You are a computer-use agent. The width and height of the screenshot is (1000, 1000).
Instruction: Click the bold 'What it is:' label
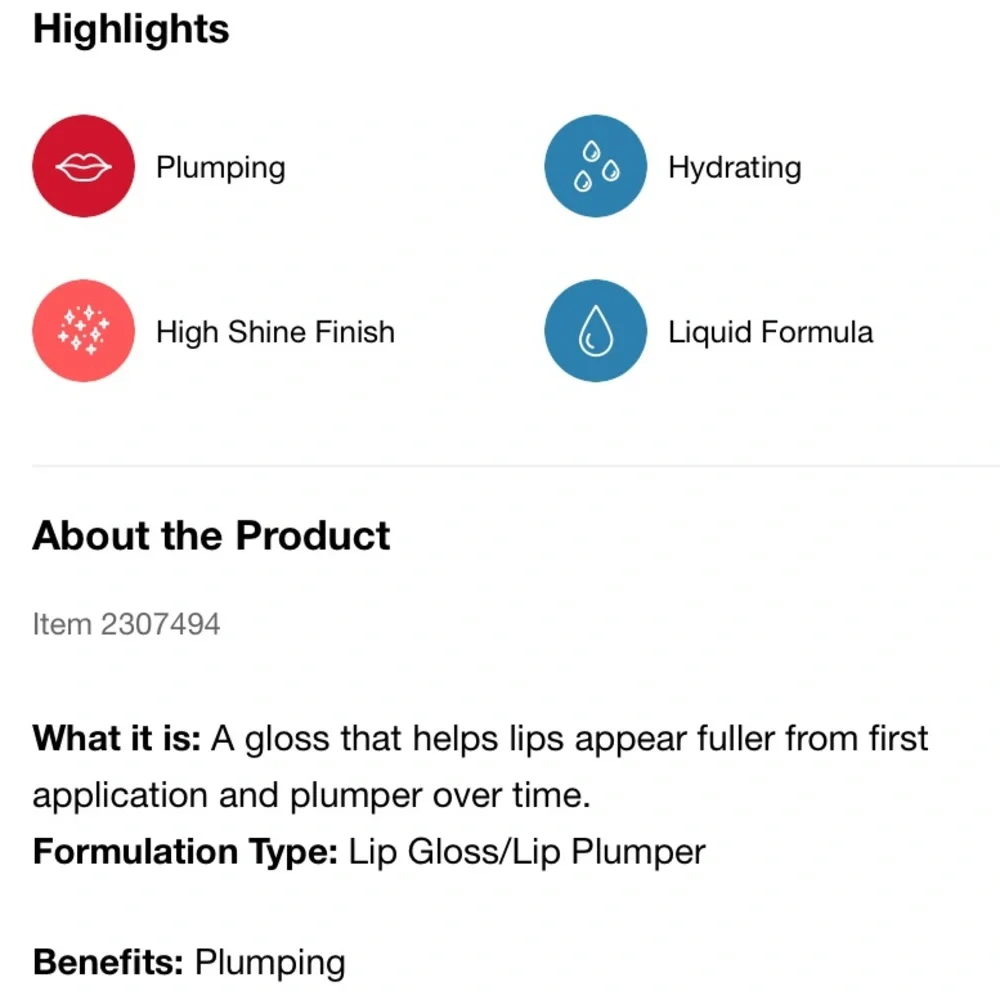tap(117, 738)
